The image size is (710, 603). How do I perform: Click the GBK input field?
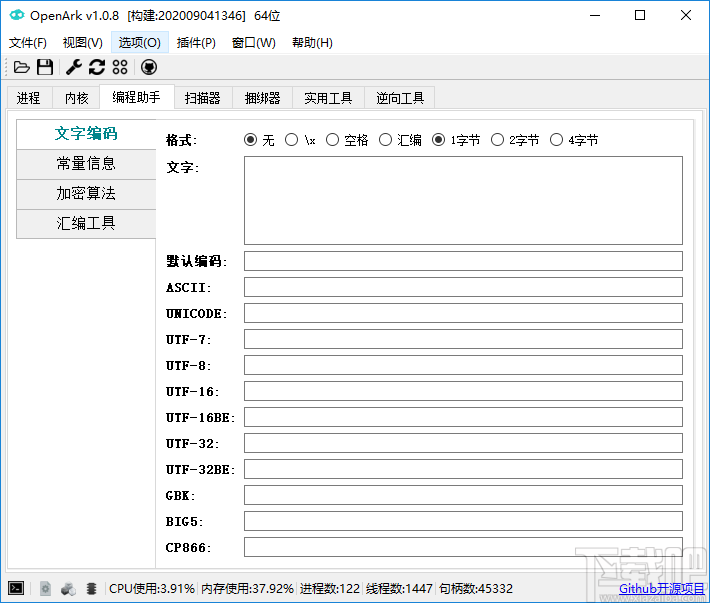coord(463,495)
